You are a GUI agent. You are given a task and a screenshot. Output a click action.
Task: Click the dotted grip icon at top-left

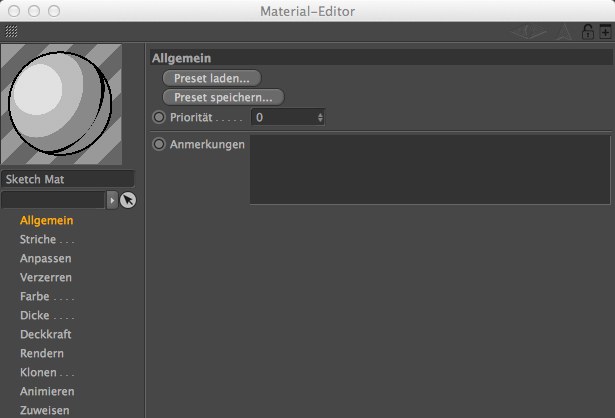point(11,32)
